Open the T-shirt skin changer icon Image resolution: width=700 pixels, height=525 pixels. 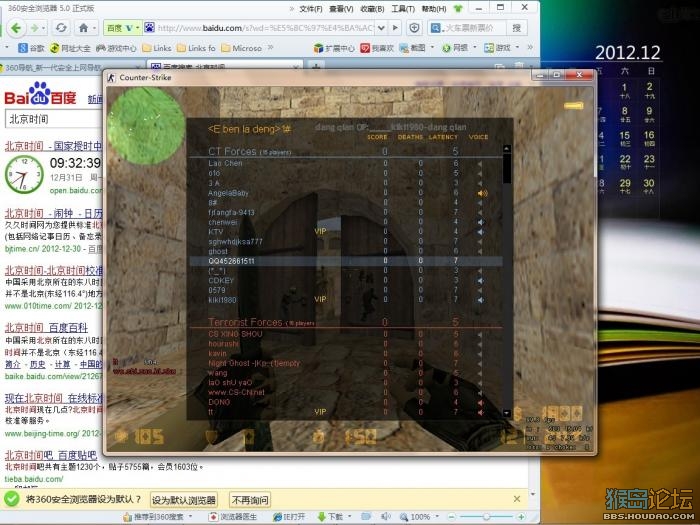pos(458,8)
